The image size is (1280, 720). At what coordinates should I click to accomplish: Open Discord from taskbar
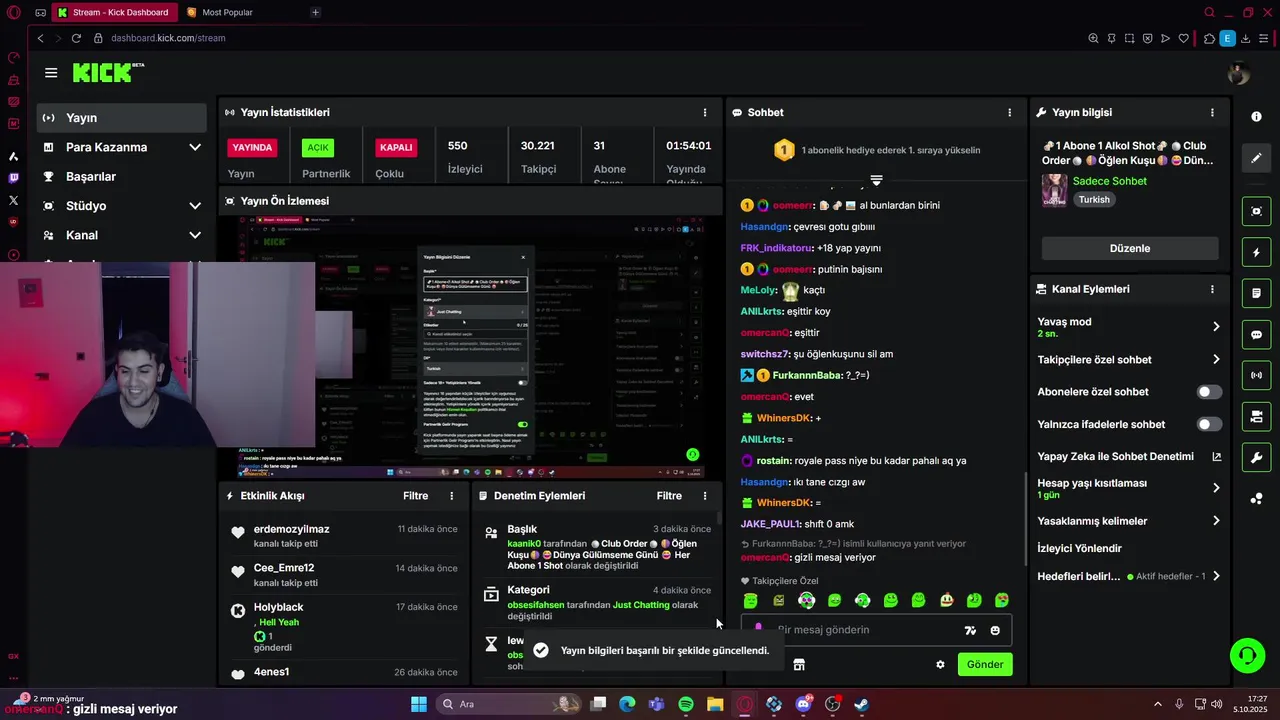coord(803,704)
